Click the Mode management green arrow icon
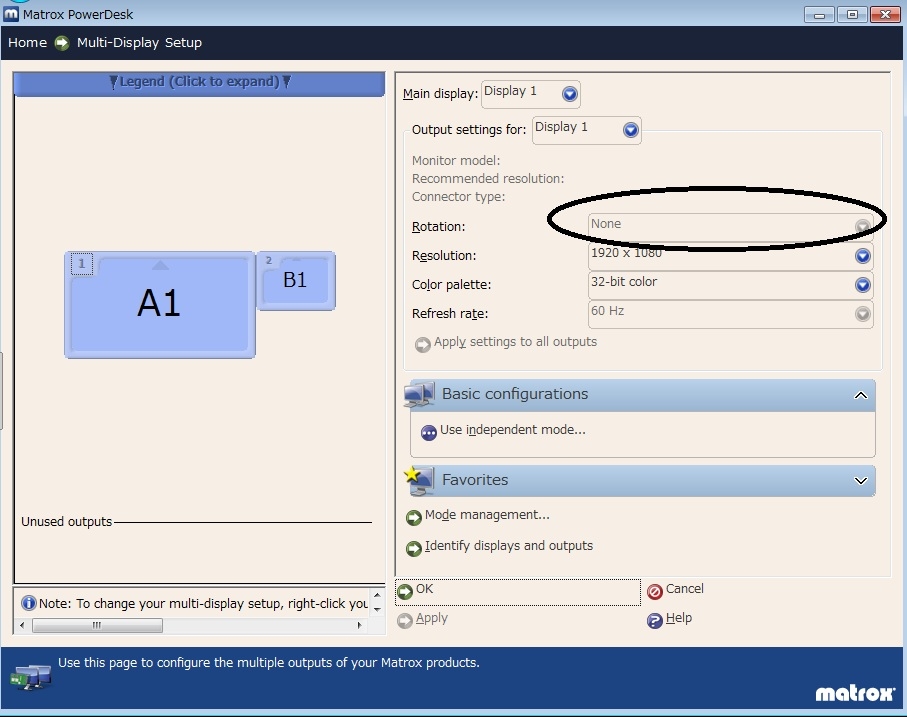Screen dimensions: 907x717 coord(414,518)
